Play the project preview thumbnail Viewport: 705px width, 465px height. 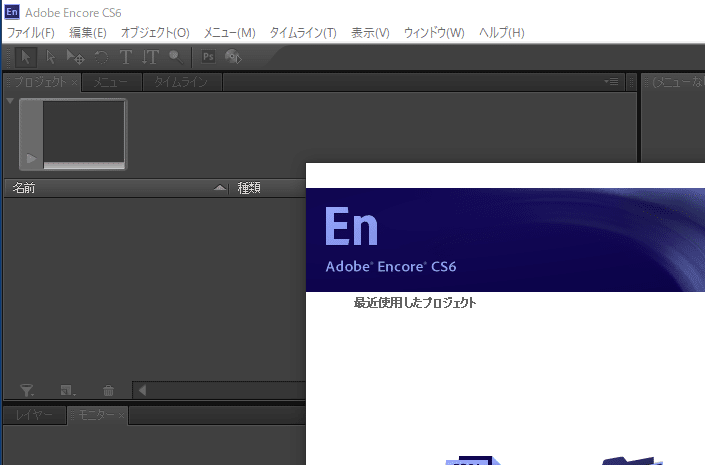coord(31,158)
